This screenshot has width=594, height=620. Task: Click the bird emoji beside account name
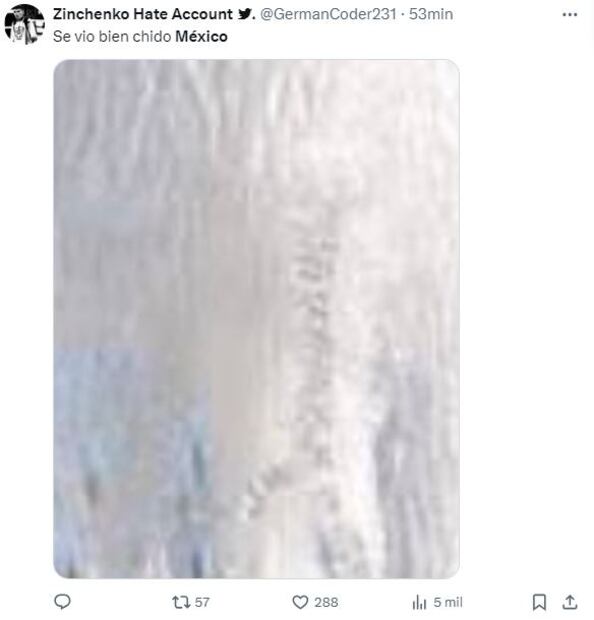click(245, 14)
